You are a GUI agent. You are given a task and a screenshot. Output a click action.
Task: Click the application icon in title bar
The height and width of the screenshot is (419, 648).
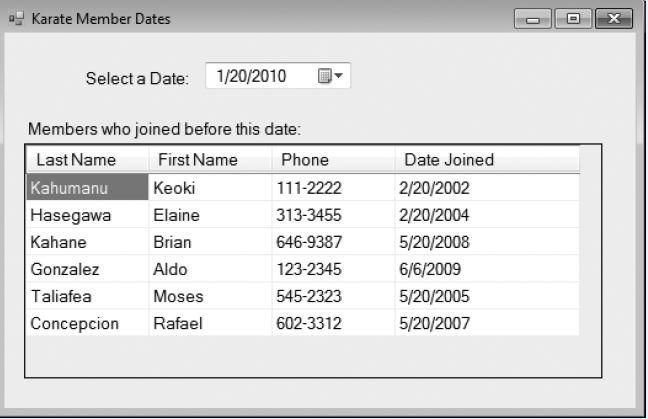tap(17, 19)
